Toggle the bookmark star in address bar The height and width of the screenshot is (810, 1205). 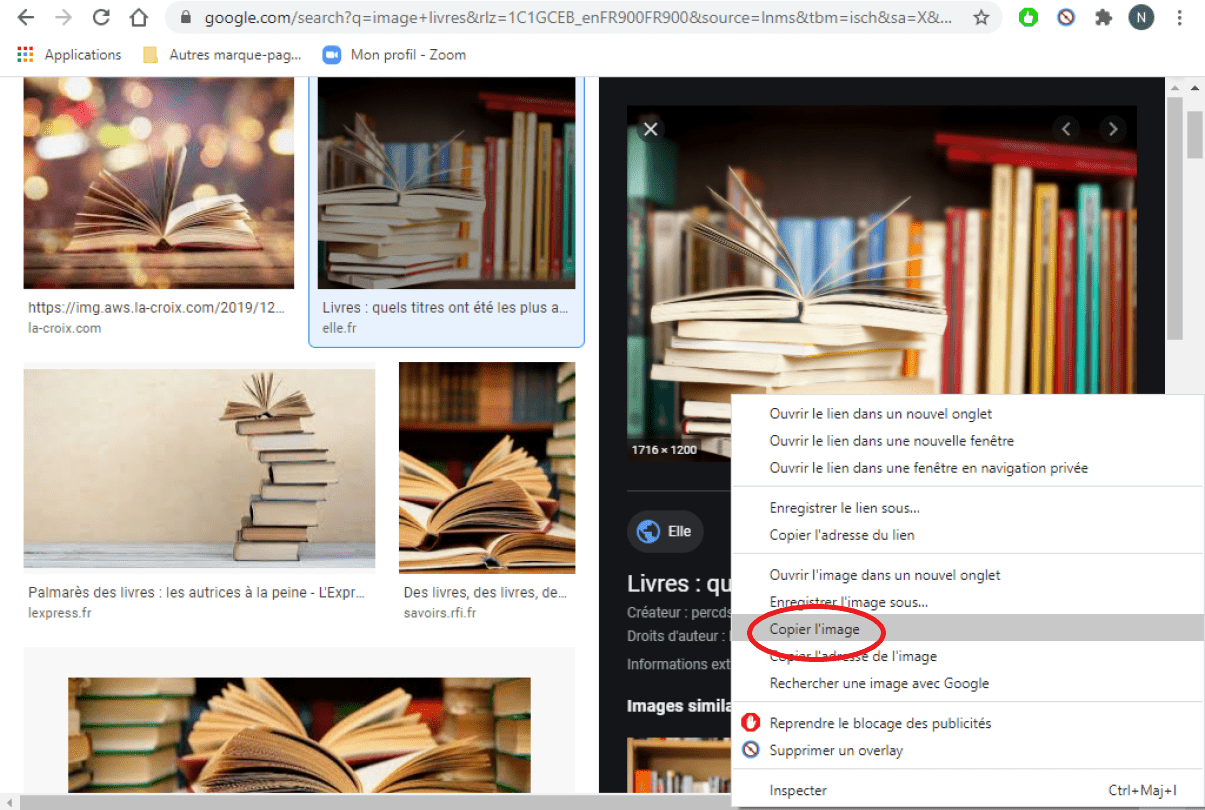click(982, 17)
